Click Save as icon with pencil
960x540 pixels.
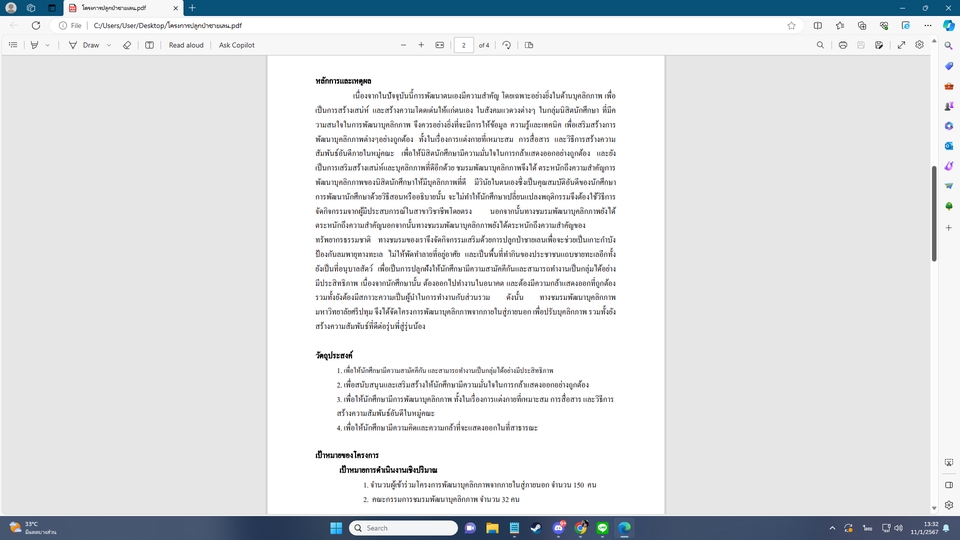879,45
